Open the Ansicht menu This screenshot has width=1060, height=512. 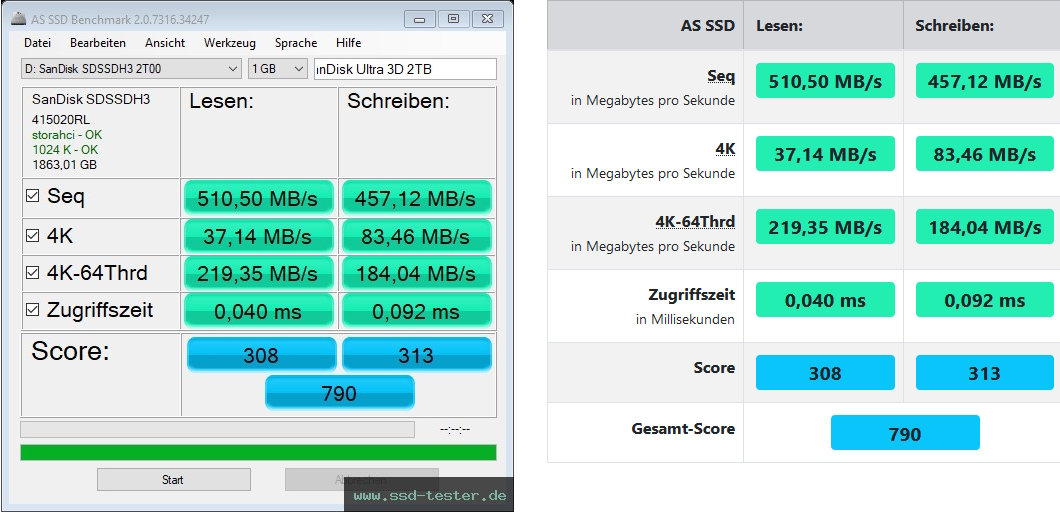point(165,43)
